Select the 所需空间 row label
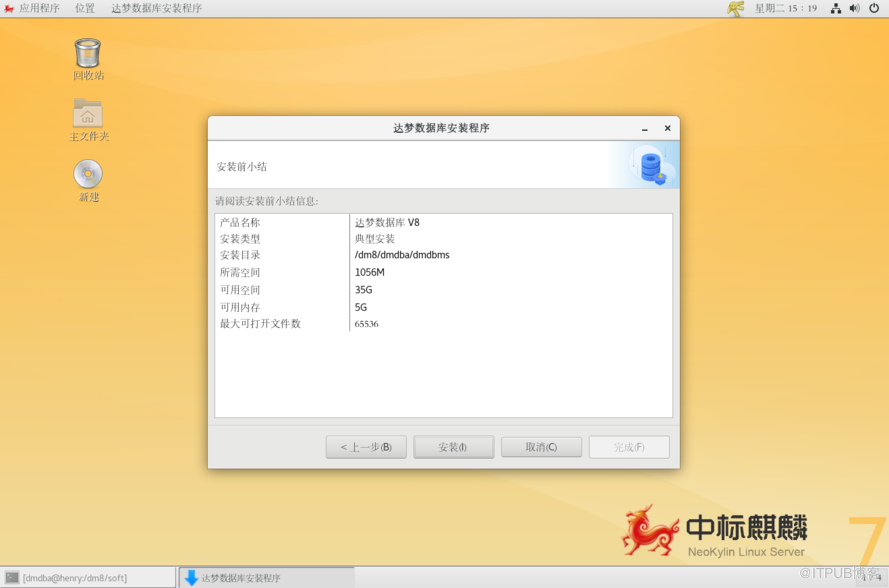 pyautogui.click(x=240, y=272)
